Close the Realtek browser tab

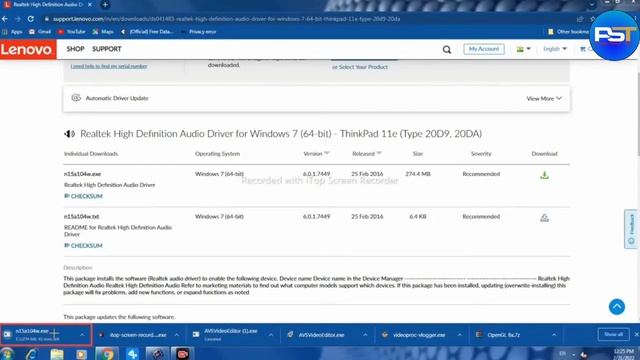tap(90, 5)
